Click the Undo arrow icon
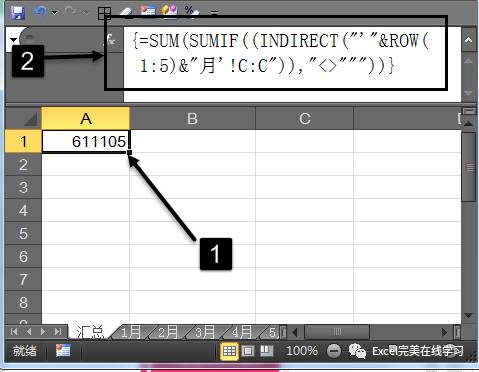The height and width of the screenshot is (372, 479). (x=41, y=12)
